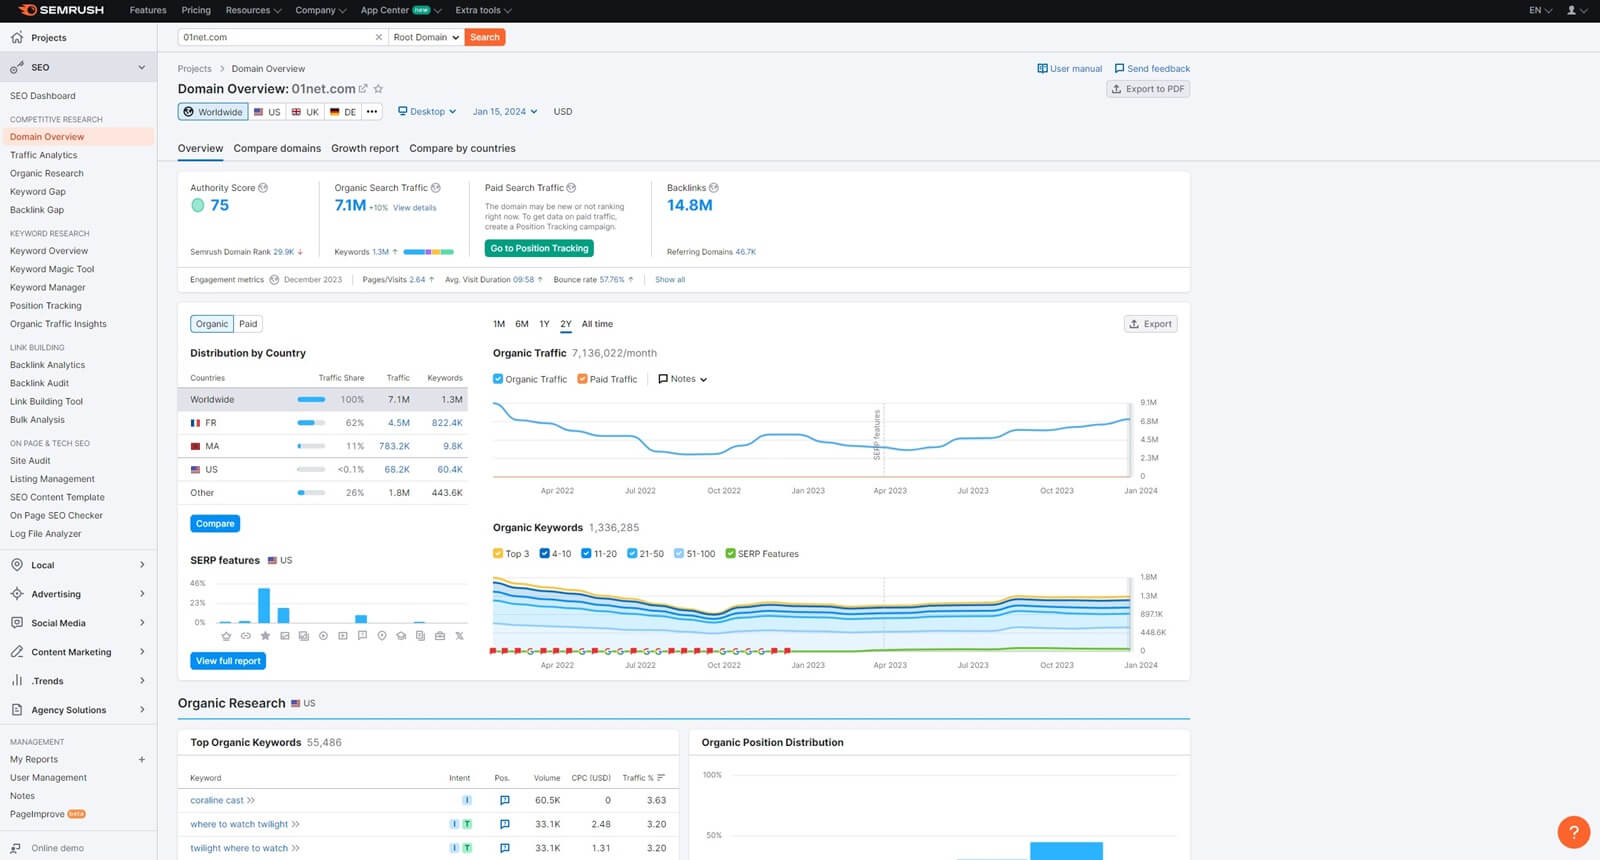The image size is (1600, 860).
Task: Click the Semrush logo
Action: click(61, 10)
